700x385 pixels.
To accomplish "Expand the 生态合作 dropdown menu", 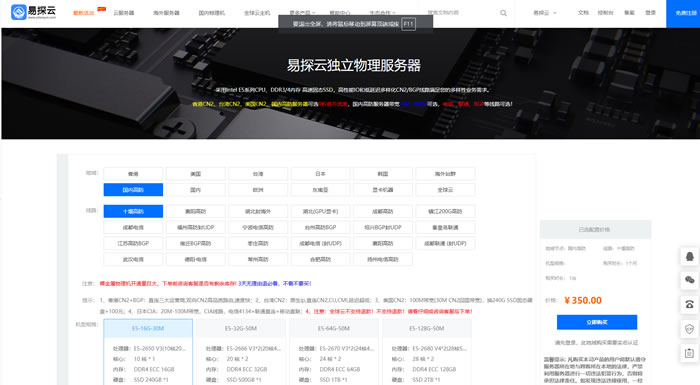I will (x=383, y=13).
